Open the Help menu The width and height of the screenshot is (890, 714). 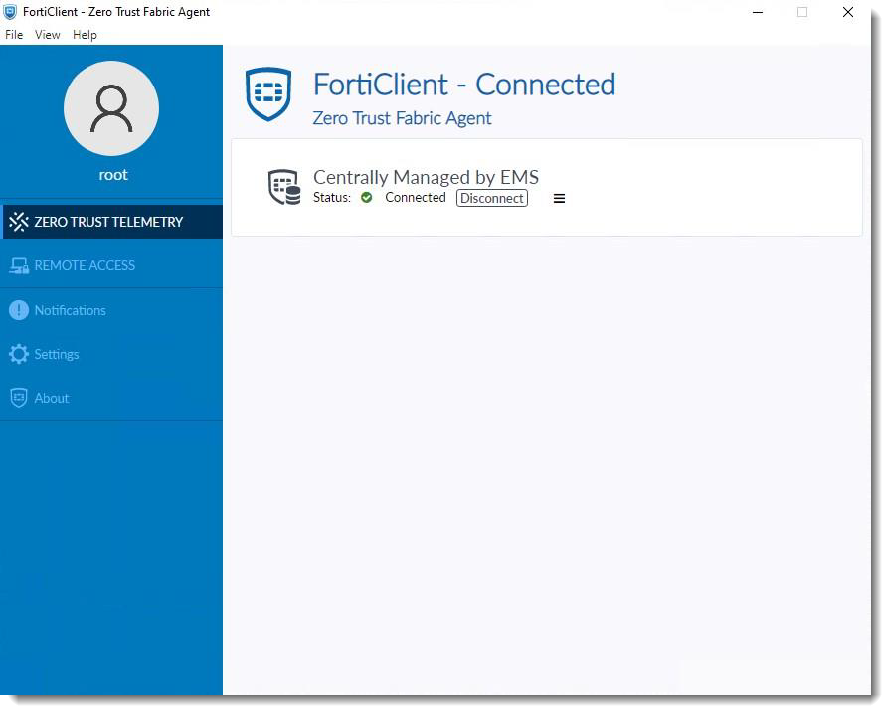click(85, 34)
